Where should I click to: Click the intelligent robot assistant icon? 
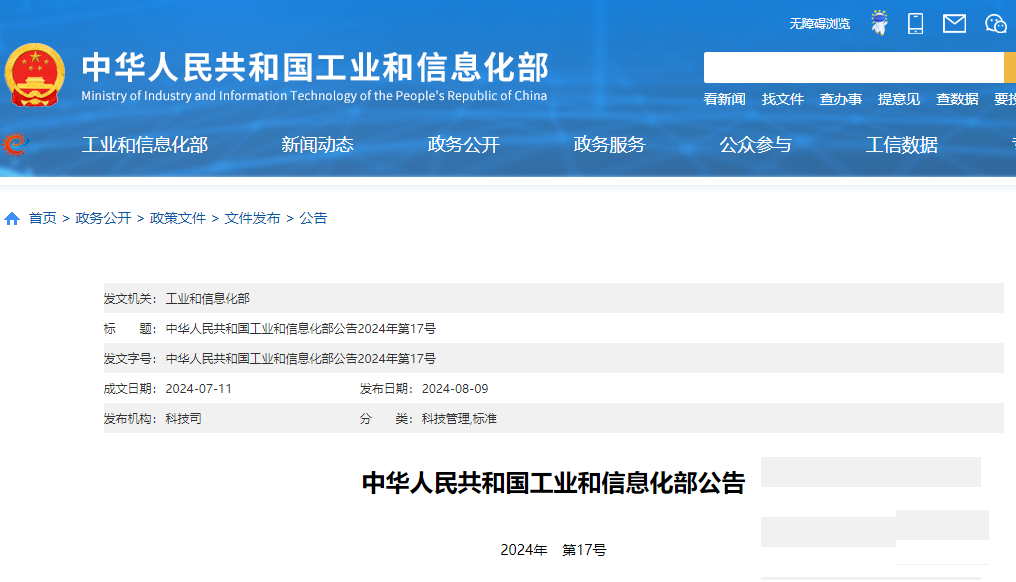click(877, 22)
